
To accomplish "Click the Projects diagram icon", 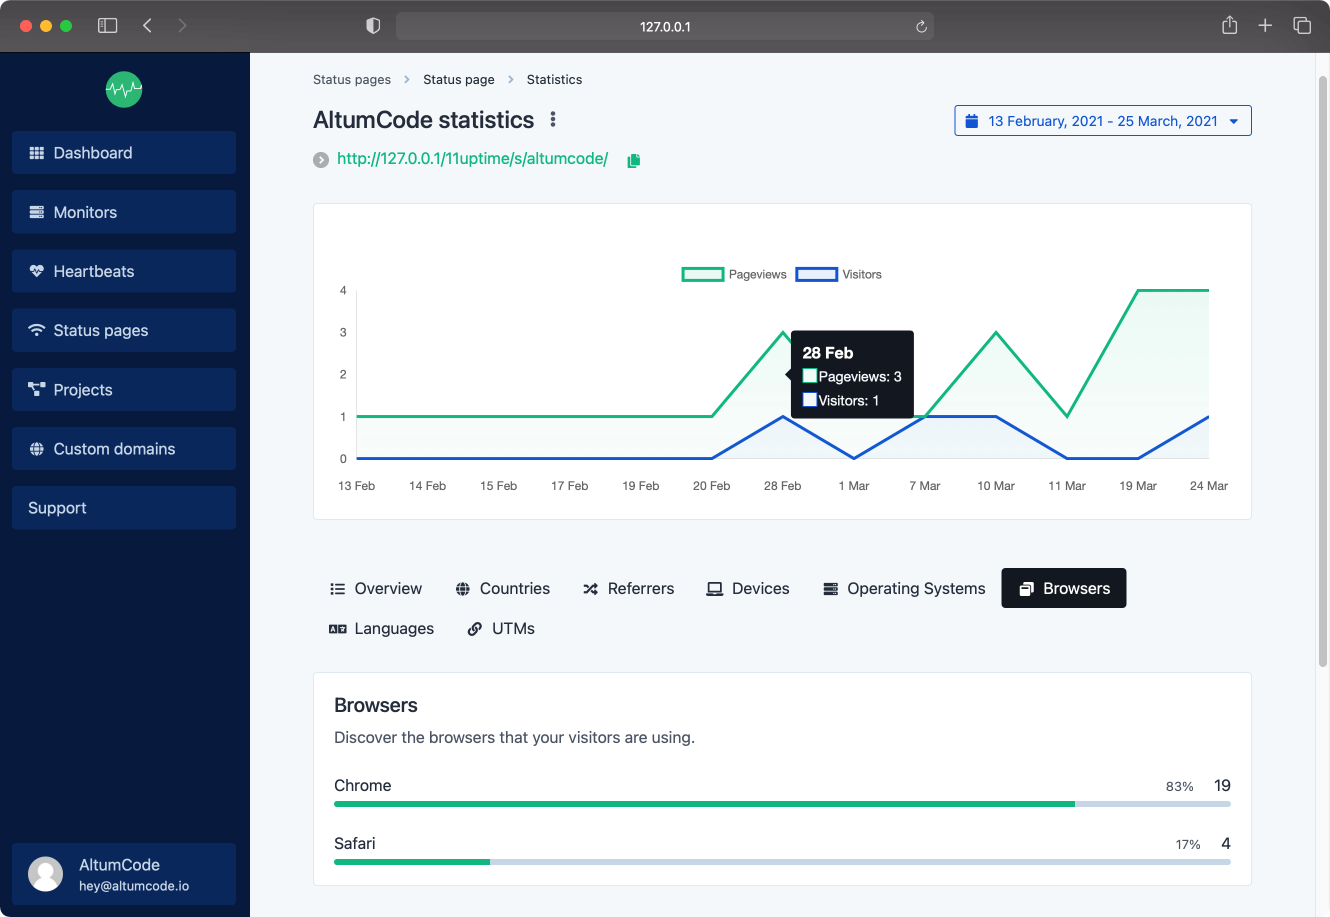I will [37, 390].
